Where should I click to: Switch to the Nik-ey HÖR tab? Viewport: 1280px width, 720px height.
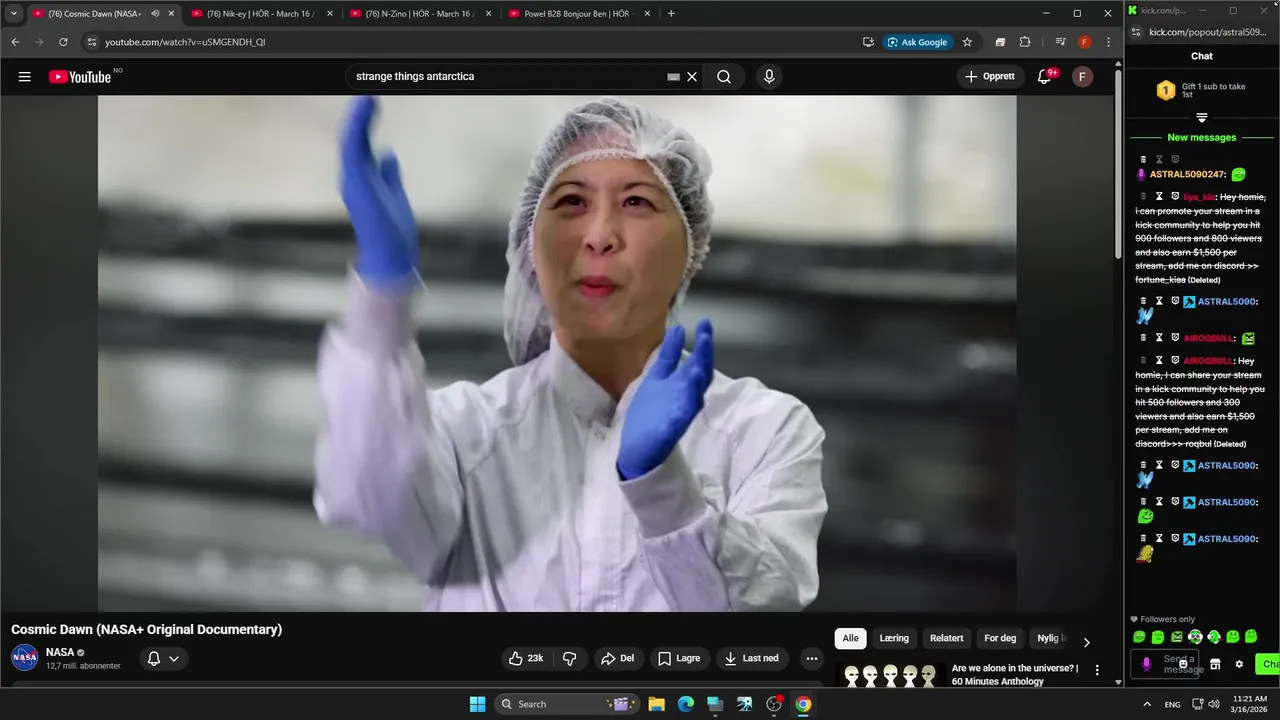click(x=260, y=14)
